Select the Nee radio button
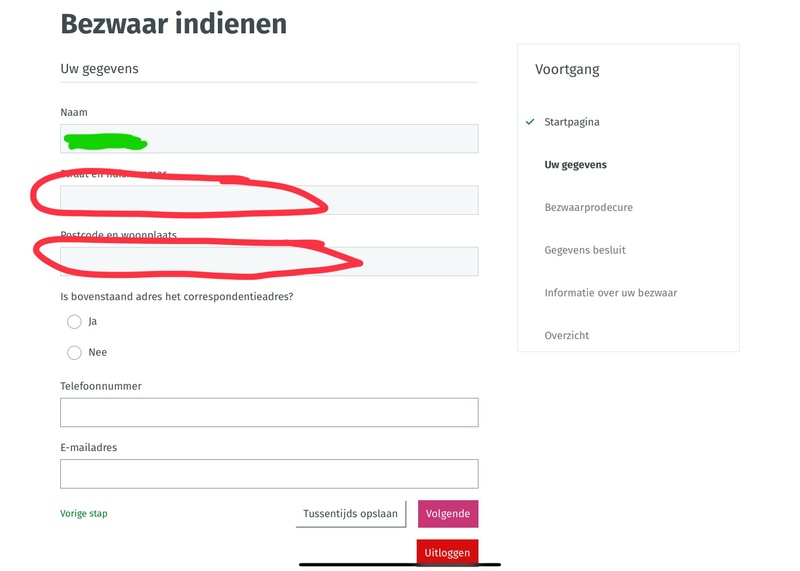Screen dimensions: 800x571 (74, 353)
